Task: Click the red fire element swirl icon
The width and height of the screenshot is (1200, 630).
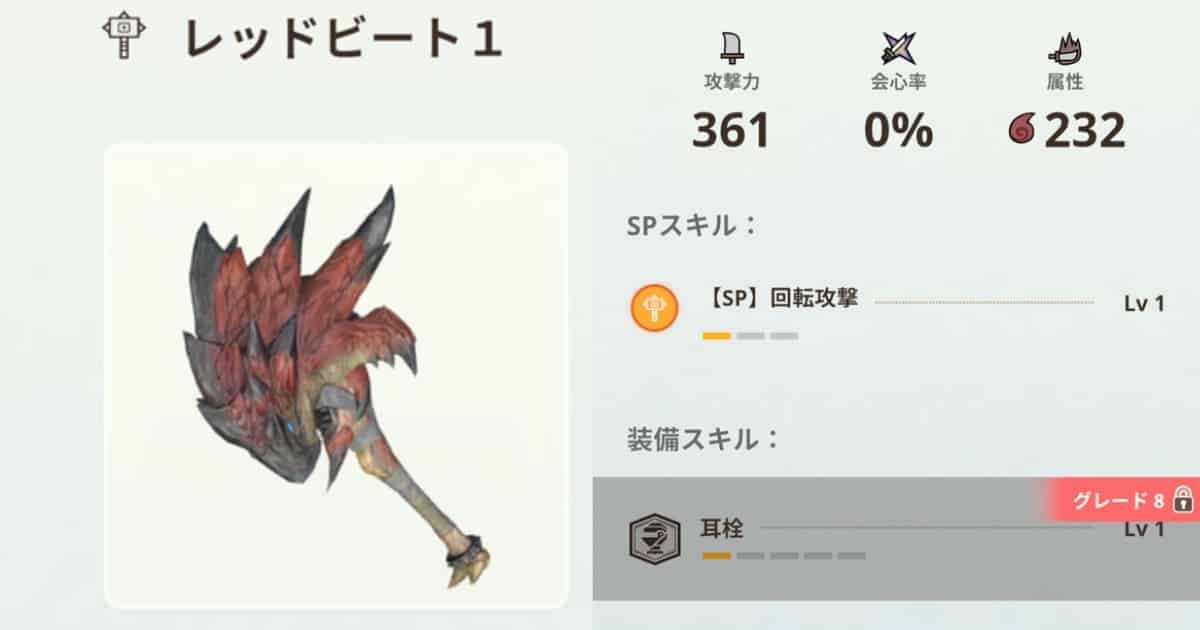Action: pos(1023,131)
